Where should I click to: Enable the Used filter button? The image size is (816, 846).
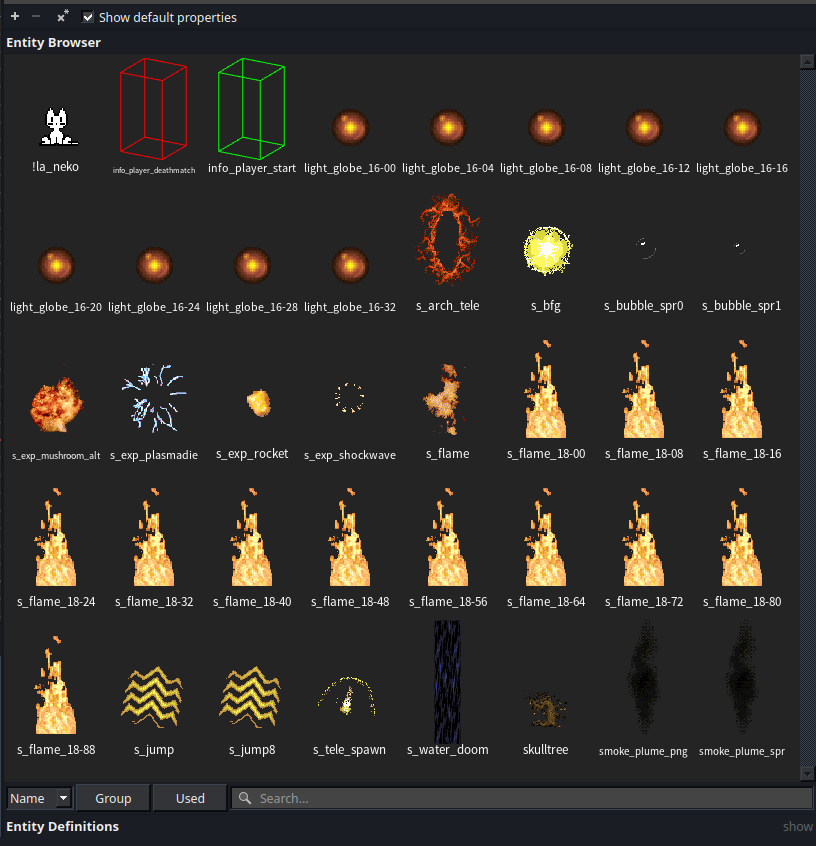(x=189, y=798)
